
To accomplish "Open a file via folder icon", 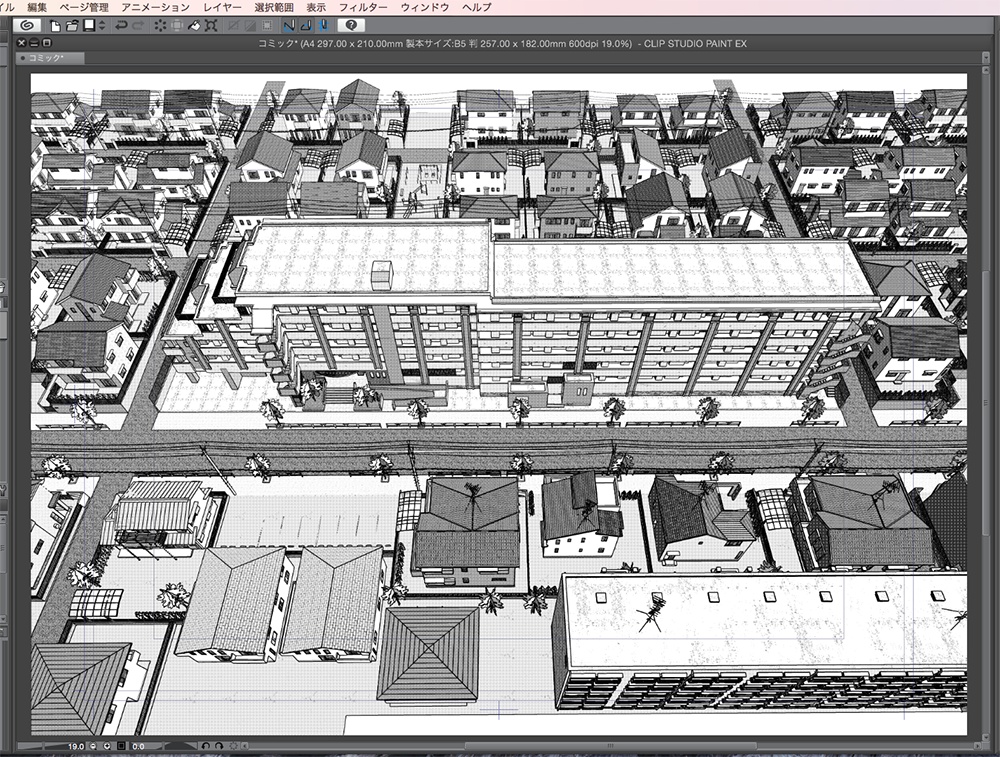I will (71, 26).
